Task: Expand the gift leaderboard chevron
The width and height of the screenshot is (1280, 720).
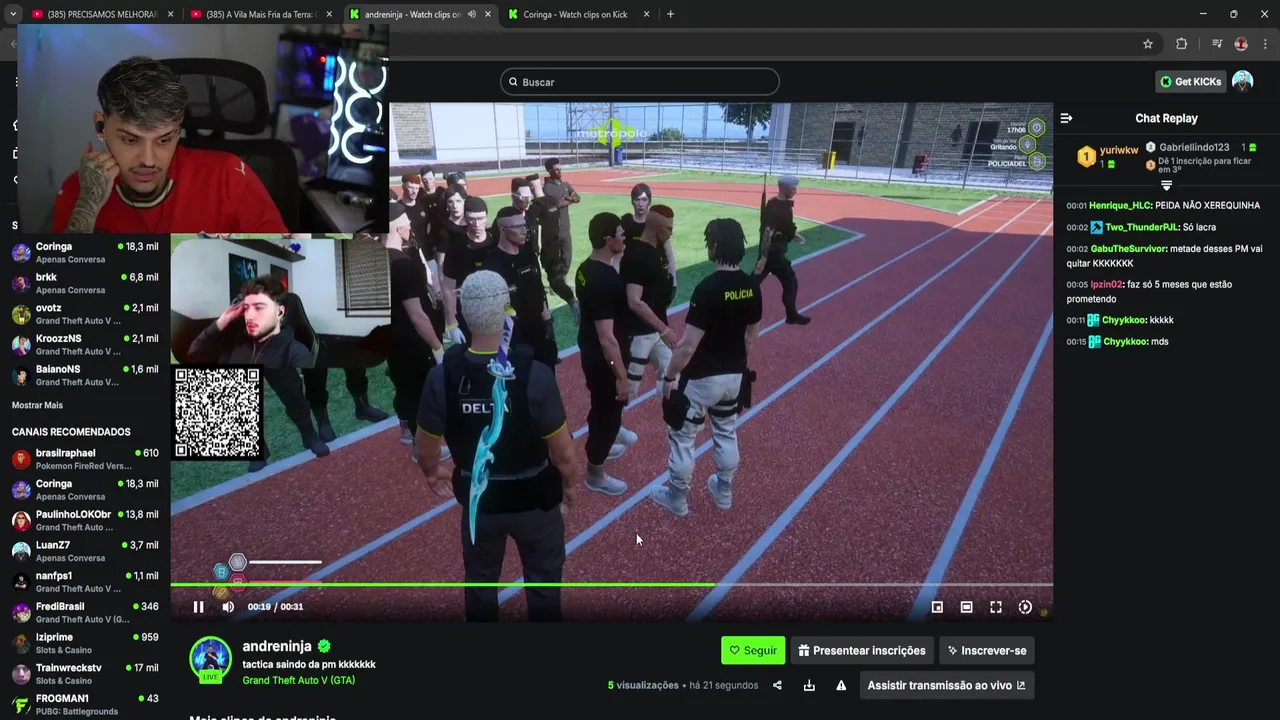Action: [x=1166, y=186]
